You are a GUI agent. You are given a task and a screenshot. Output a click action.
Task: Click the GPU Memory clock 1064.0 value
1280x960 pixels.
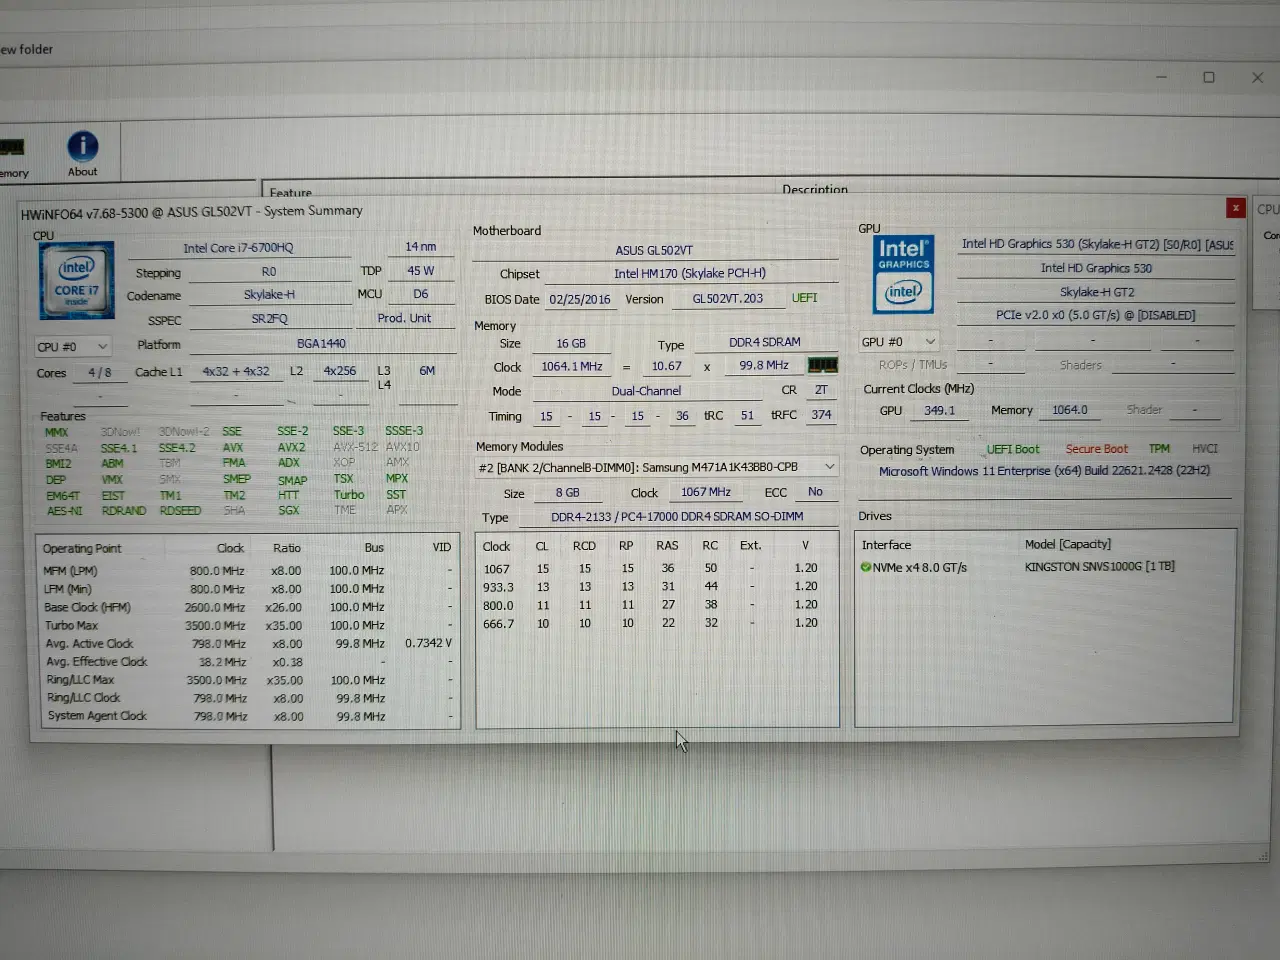[1069, 410]
